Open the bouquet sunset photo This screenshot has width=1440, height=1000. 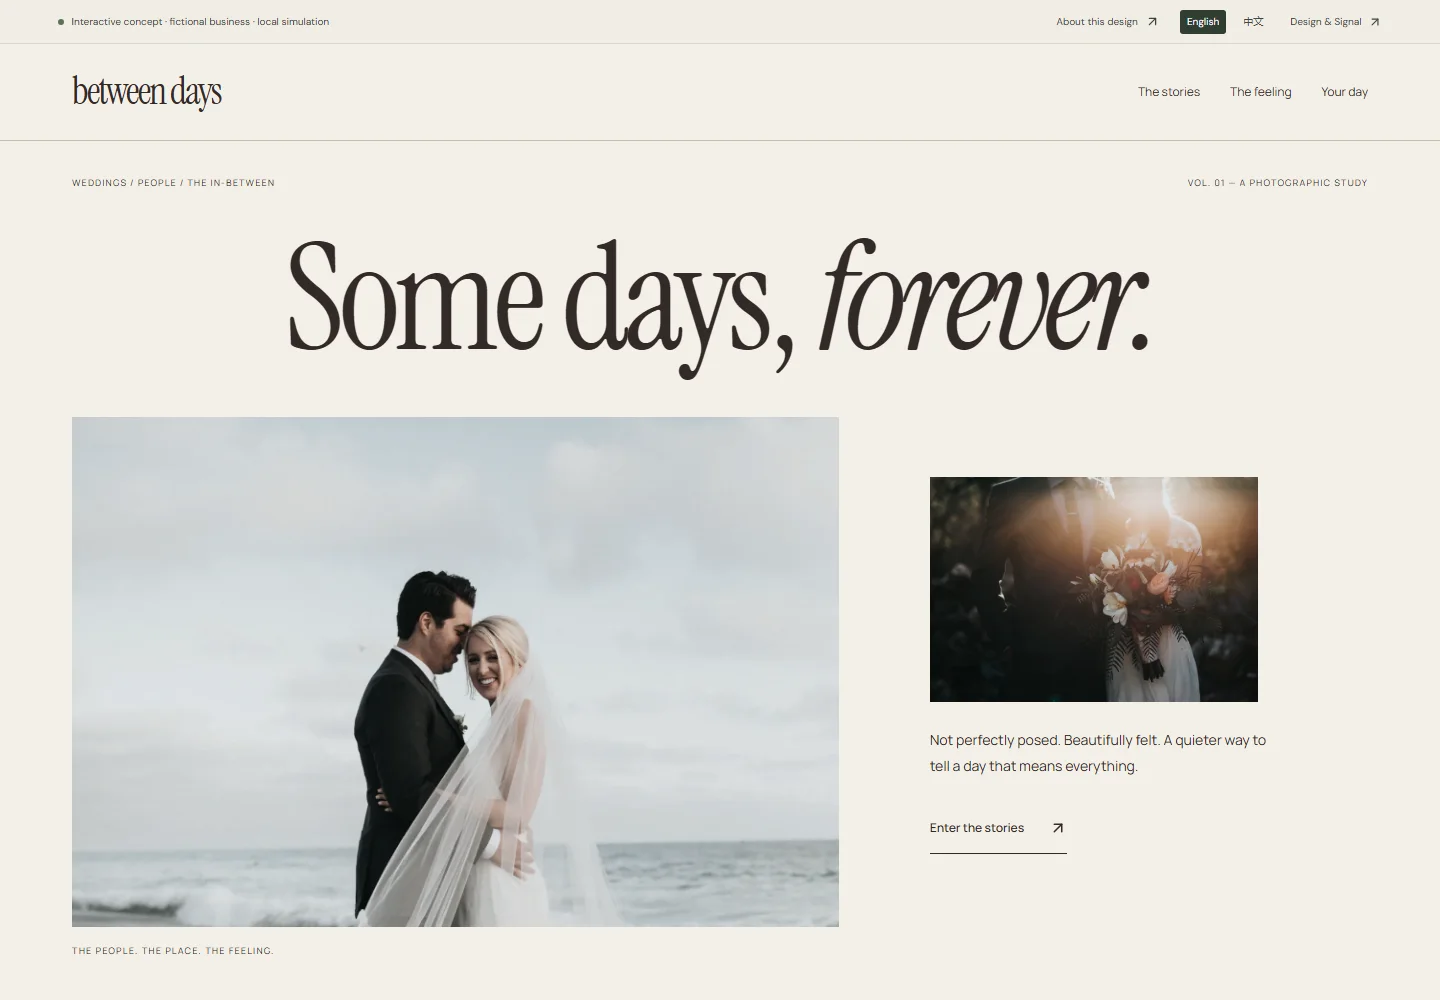1094,589
